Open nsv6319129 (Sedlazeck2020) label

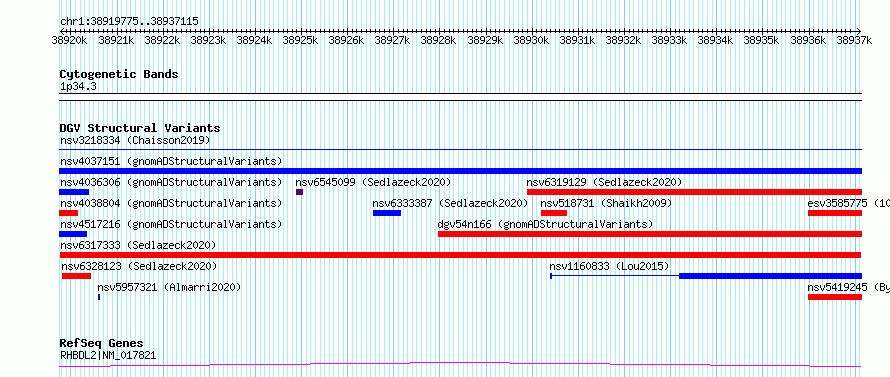pos(604,182)
